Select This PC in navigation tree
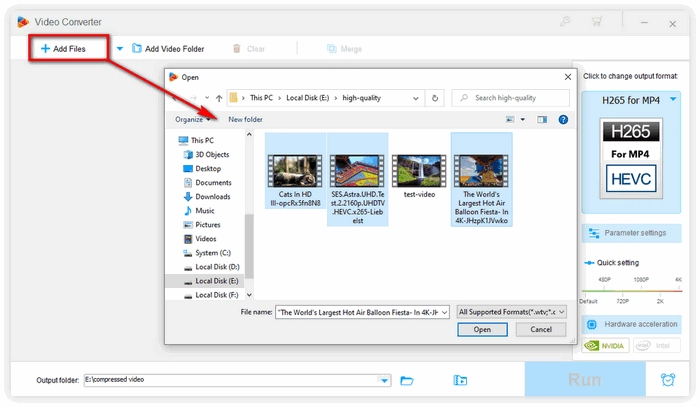This screenshot has width=700, height=407. tap(196, 140)
